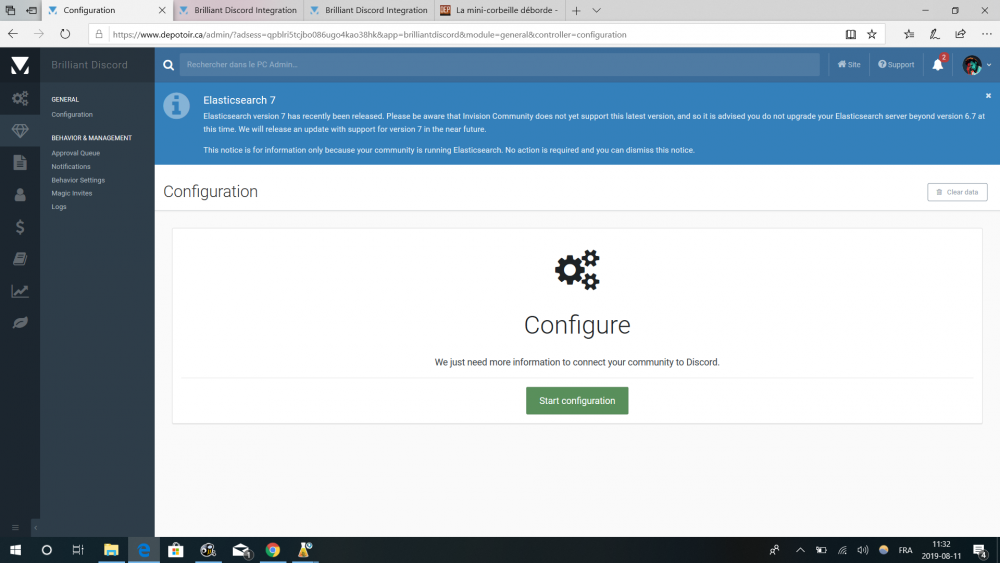Dismiss the Elasticsearch 7 notice

tap(988, 96)
